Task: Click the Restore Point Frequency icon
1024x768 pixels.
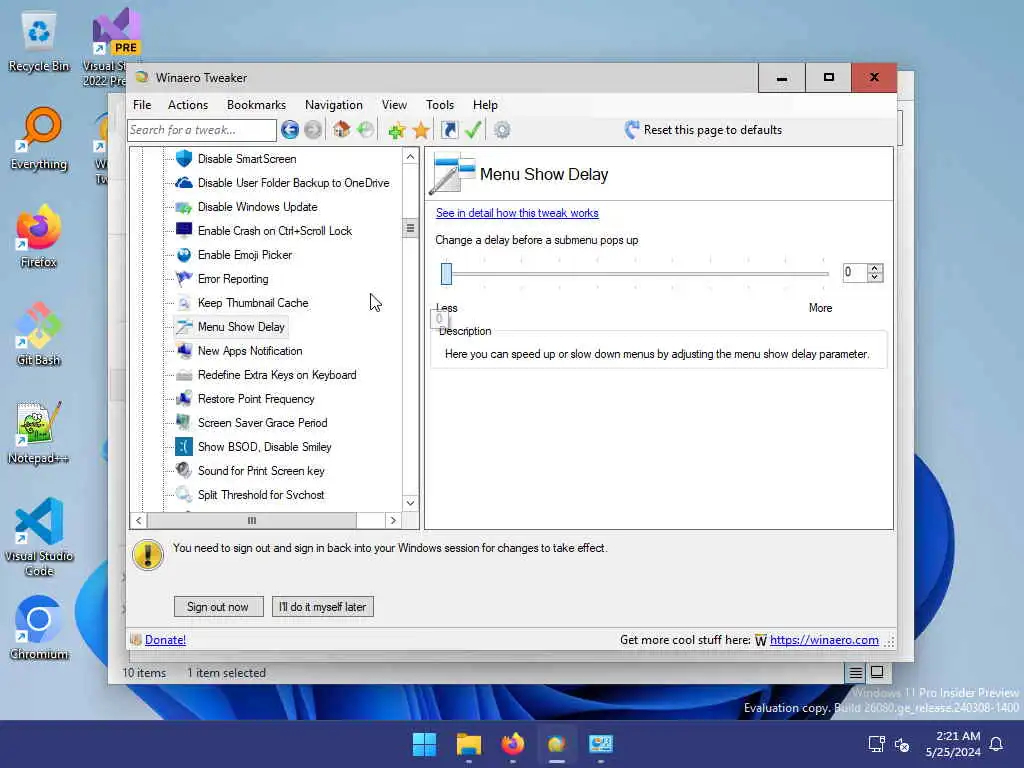Action: pos(184,398)
